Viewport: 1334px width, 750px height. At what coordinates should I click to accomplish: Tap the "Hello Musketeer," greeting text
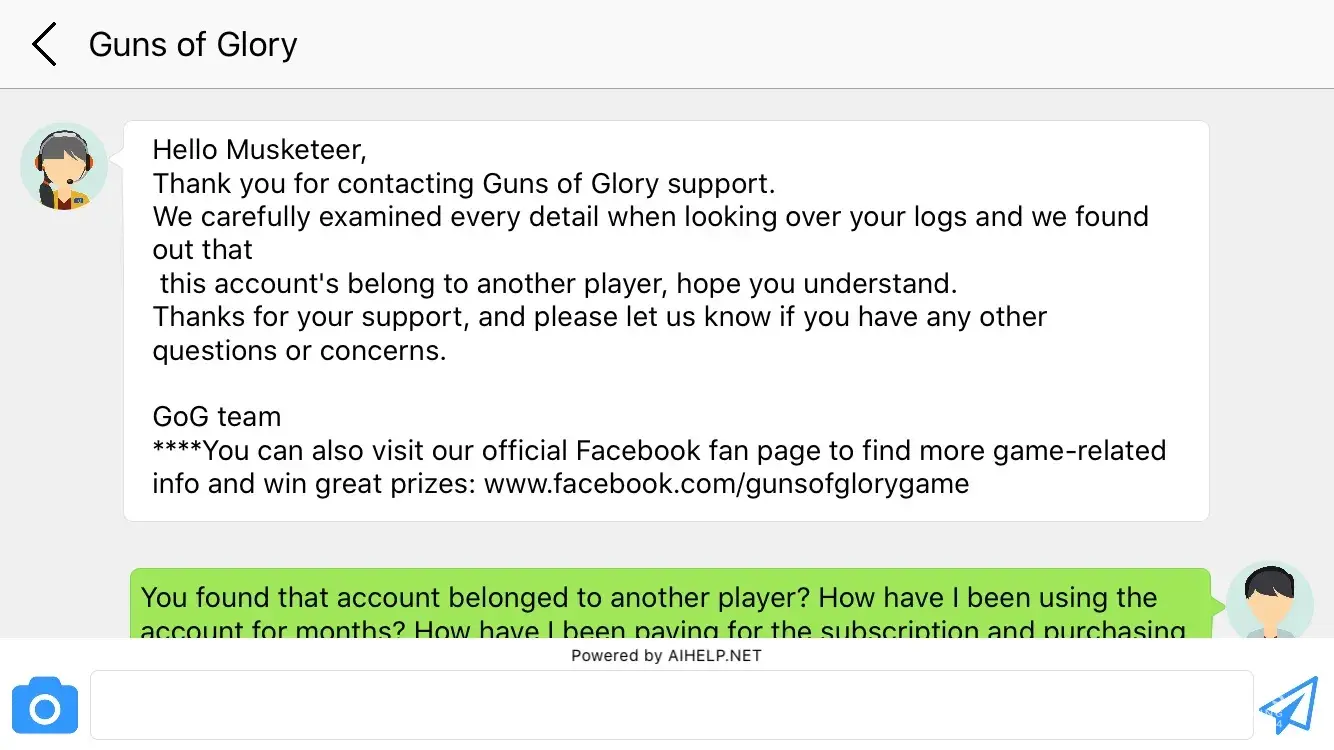click(x=260, y=150)
